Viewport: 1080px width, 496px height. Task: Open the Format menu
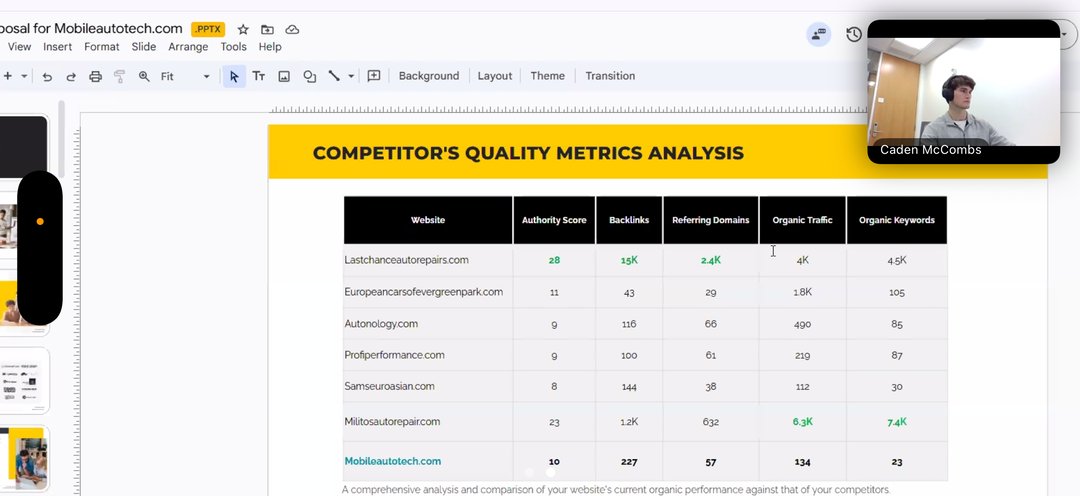(x=102, y=47)
